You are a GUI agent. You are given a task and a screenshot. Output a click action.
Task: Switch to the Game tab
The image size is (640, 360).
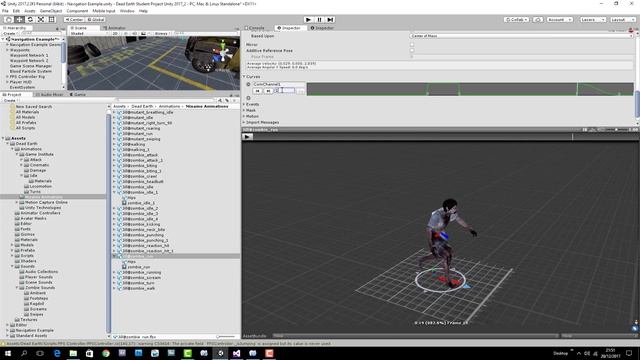coord(78,95)
